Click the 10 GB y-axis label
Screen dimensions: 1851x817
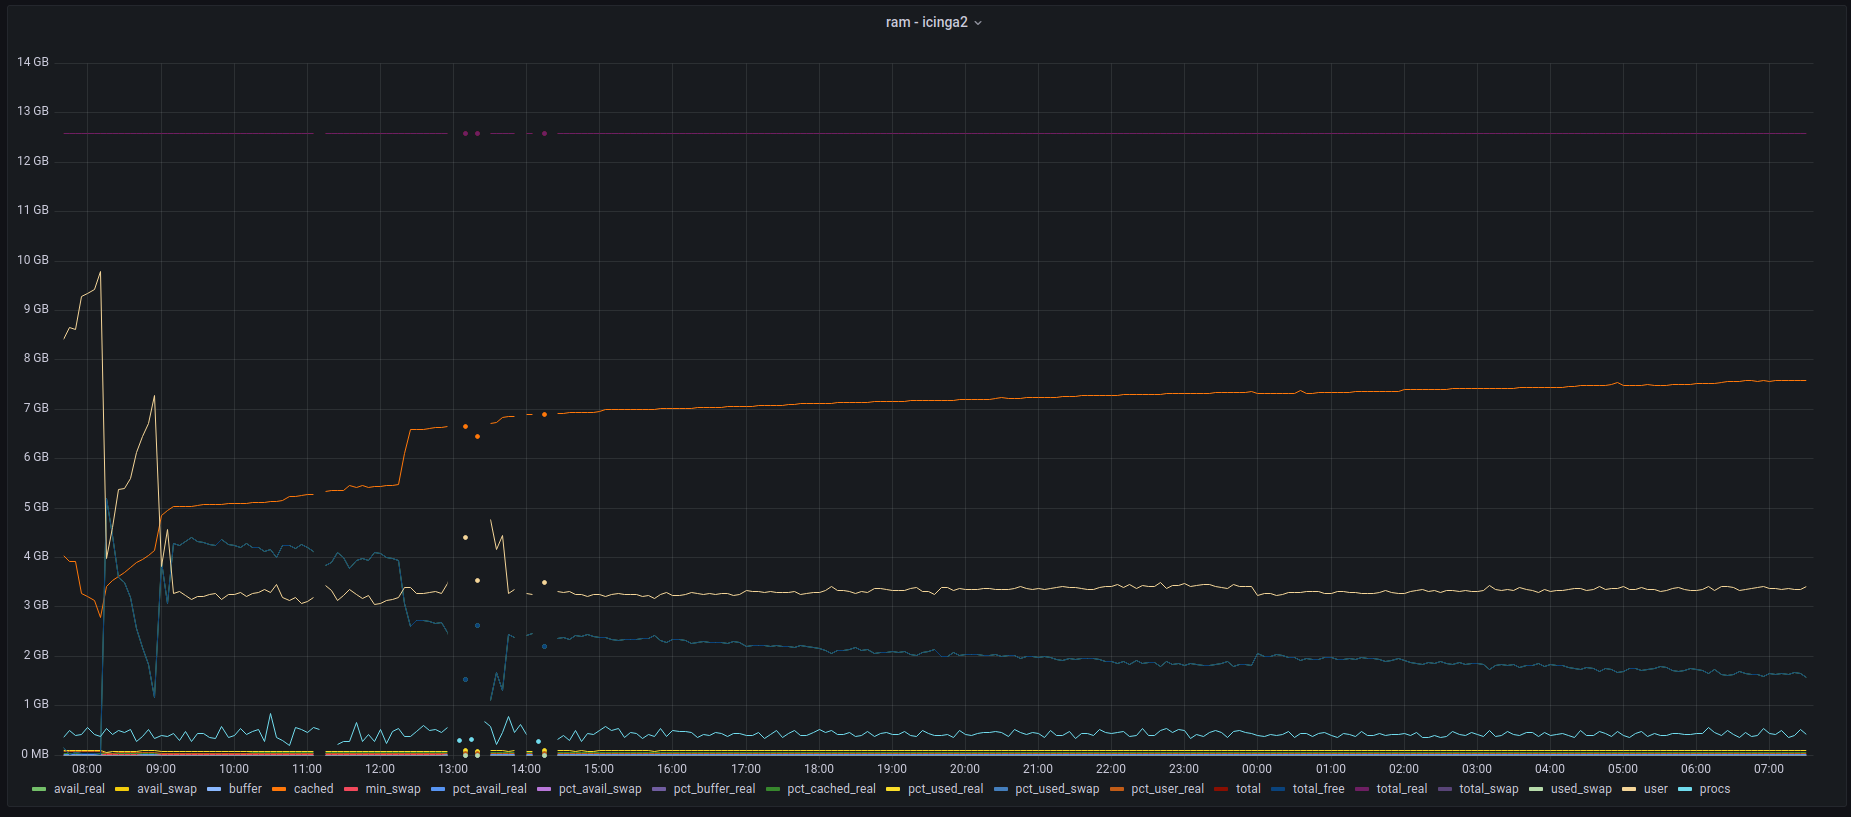click(x=33, y=260)
